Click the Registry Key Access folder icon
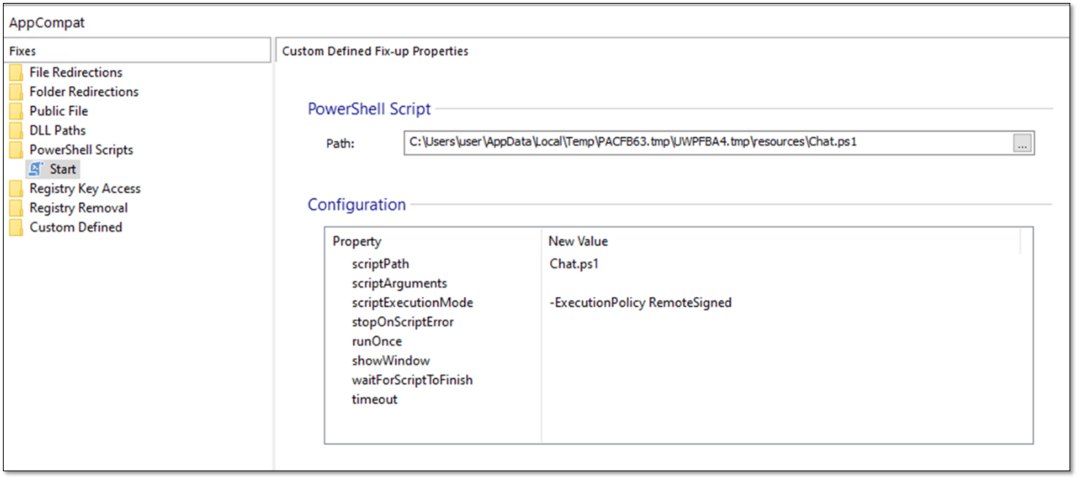This screenshot has height=481, width=1080. tap(16, 188)
